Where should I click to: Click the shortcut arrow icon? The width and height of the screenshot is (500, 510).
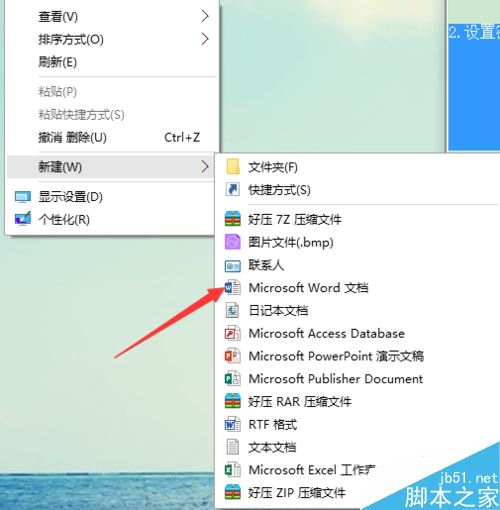(233, 190)
